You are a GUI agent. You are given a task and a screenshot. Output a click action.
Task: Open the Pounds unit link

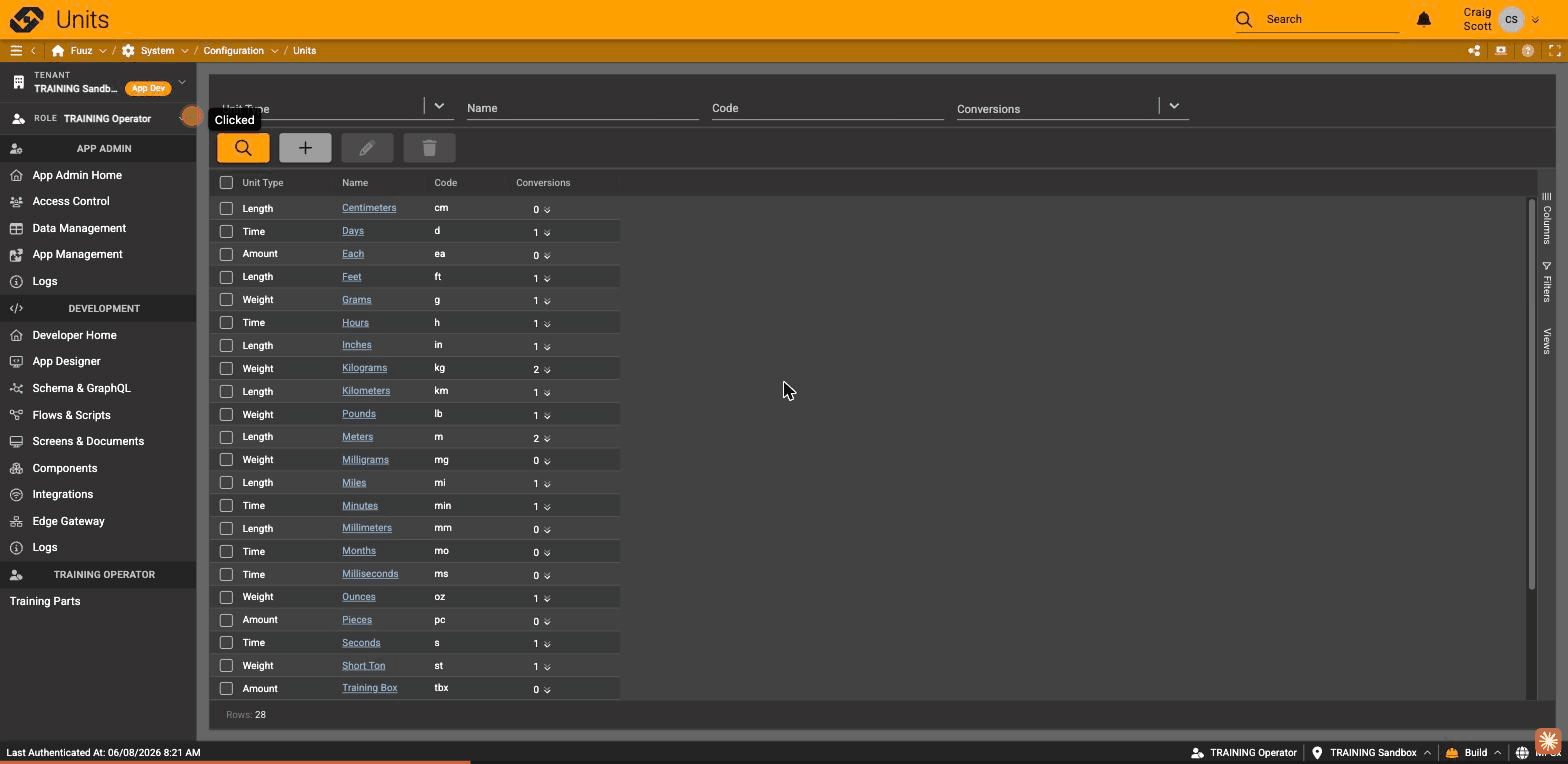coord(359,414)
